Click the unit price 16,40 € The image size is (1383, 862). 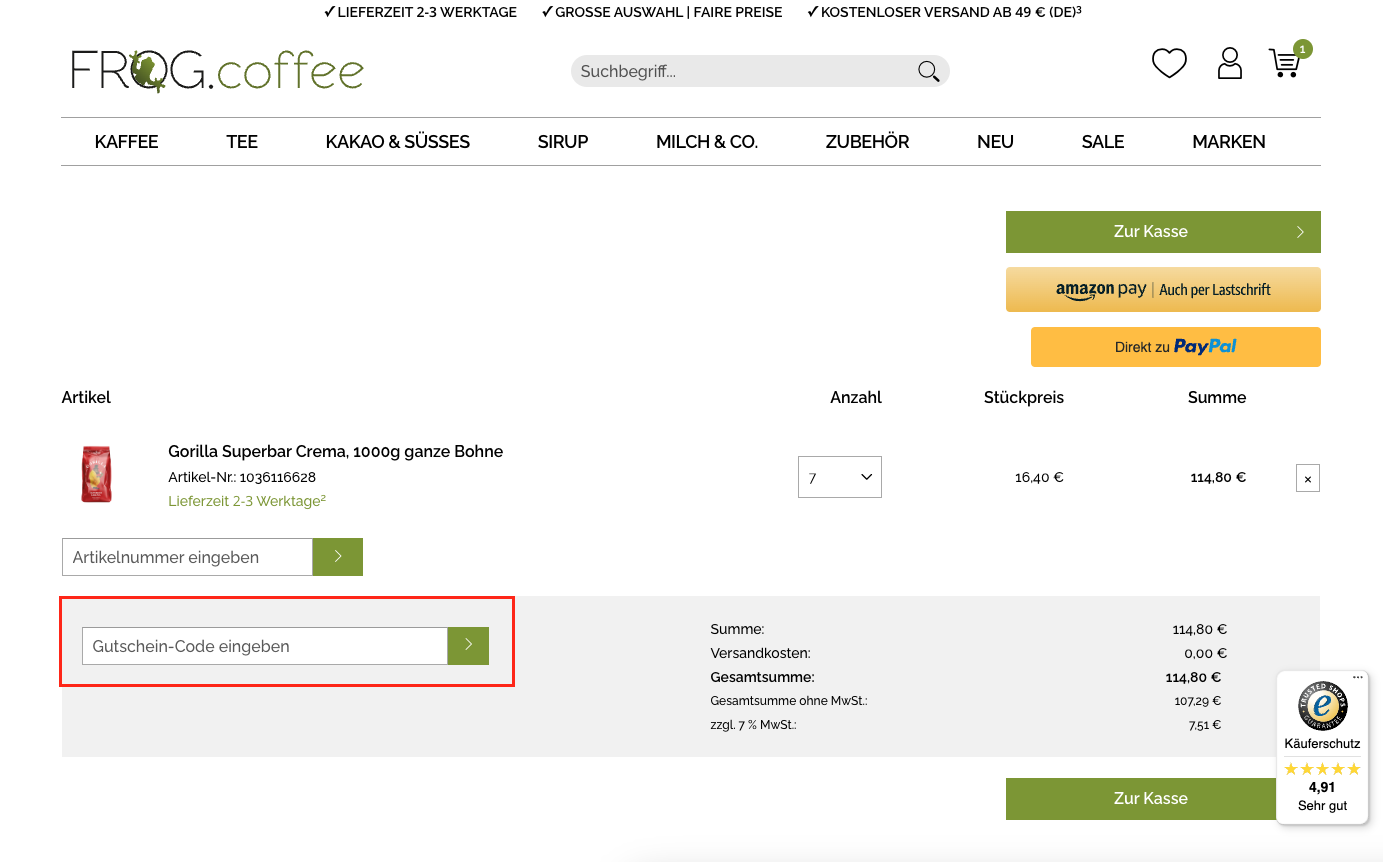coord(1039,478)
